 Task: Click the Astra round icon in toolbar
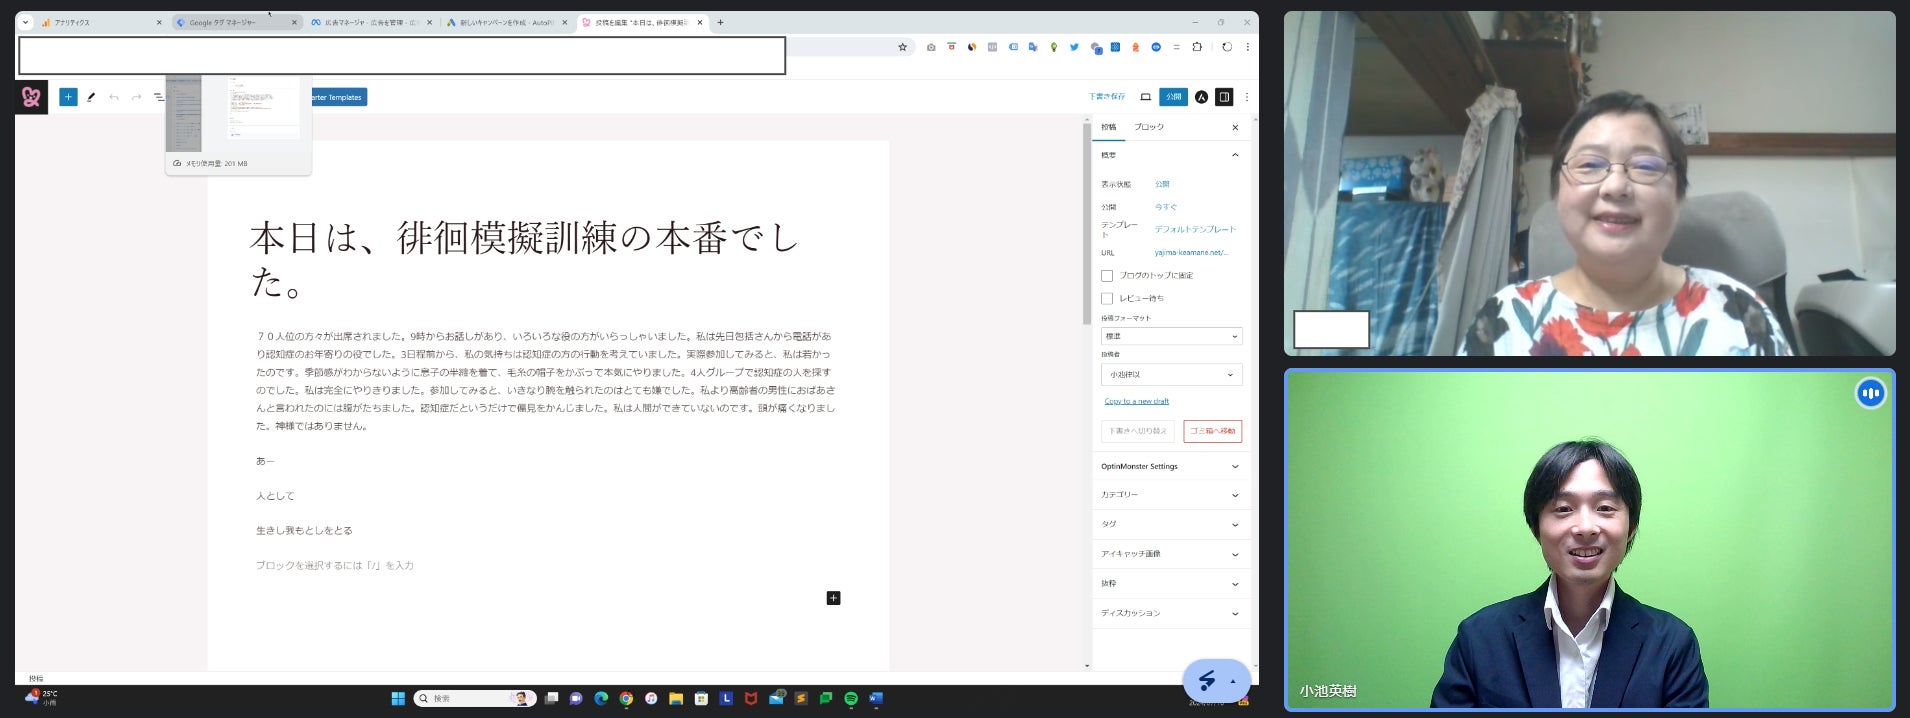1201,97
